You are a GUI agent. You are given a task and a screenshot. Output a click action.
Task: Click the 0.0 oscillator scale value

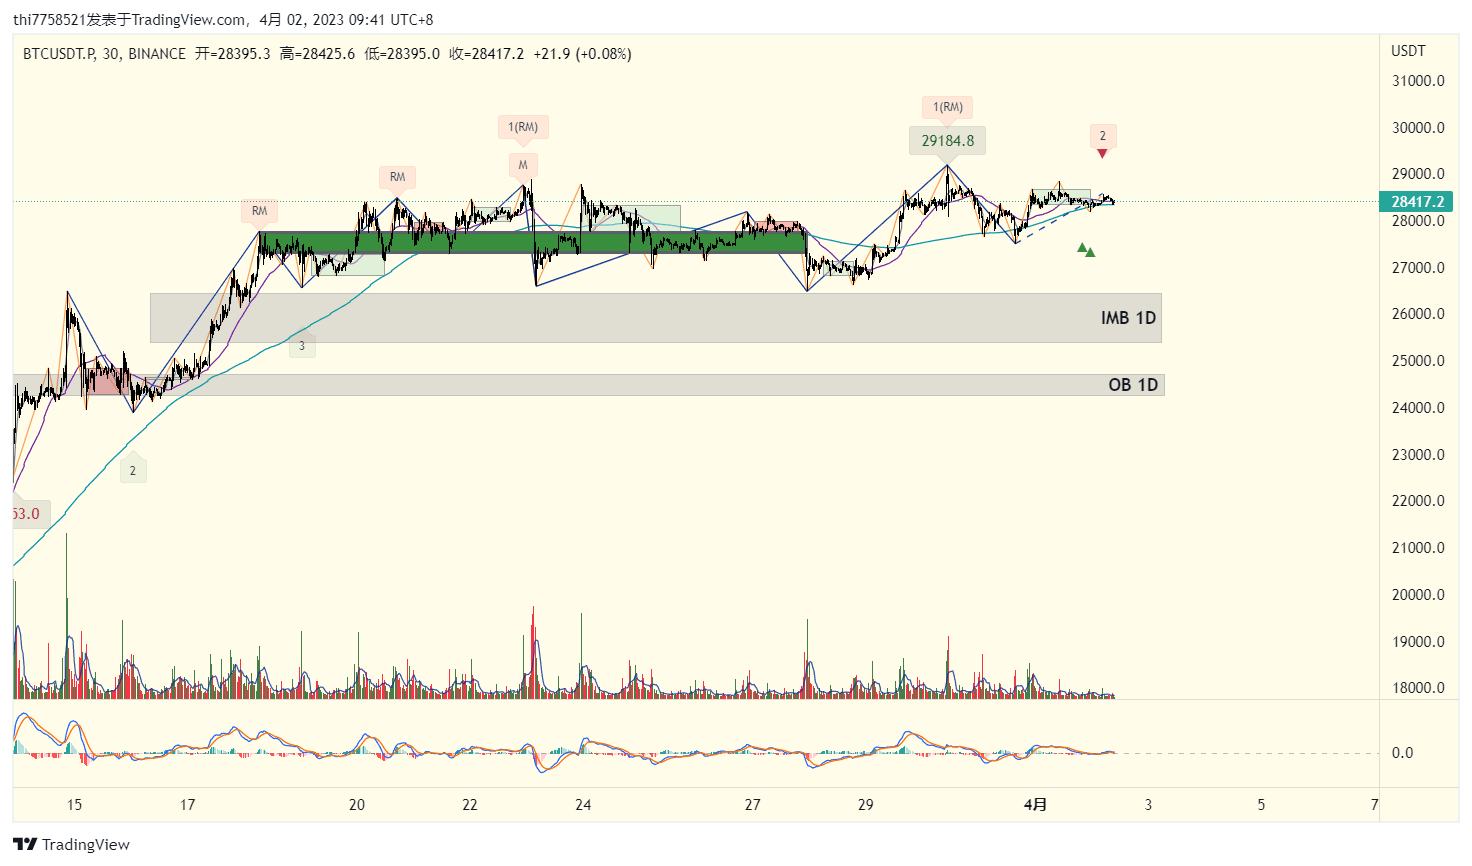(x=1402, y=753)
